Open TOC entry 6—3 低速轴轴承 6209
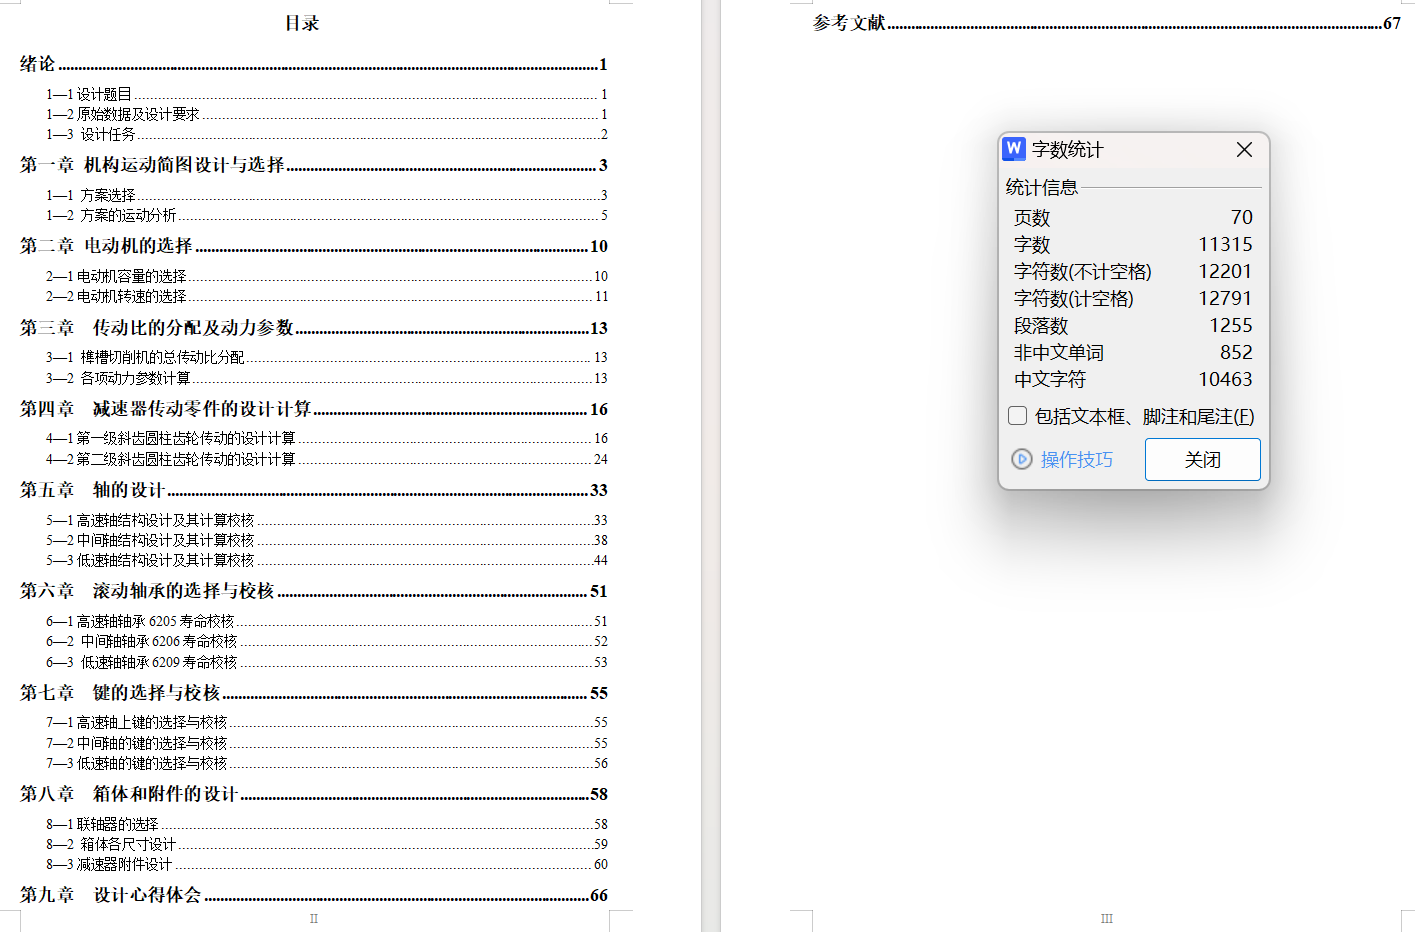The height and width of the screenshot is (932, 1415). click(x=326, y=662)
